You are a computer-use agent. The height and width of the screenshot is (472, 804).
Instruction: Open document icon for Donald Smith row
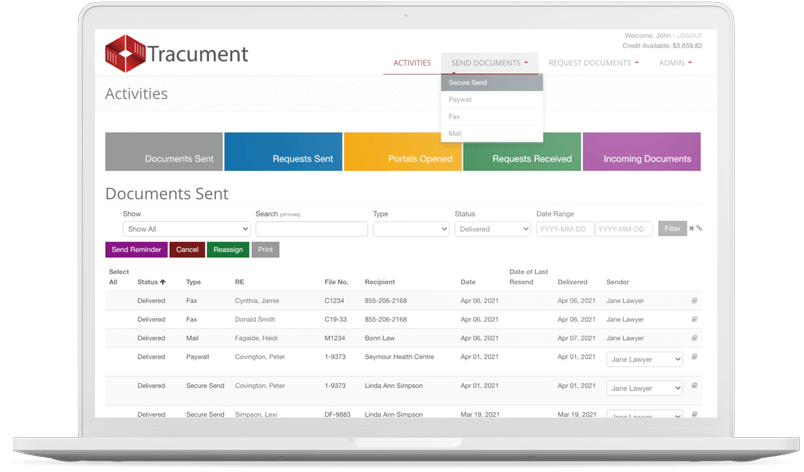[x=695, y=319]
